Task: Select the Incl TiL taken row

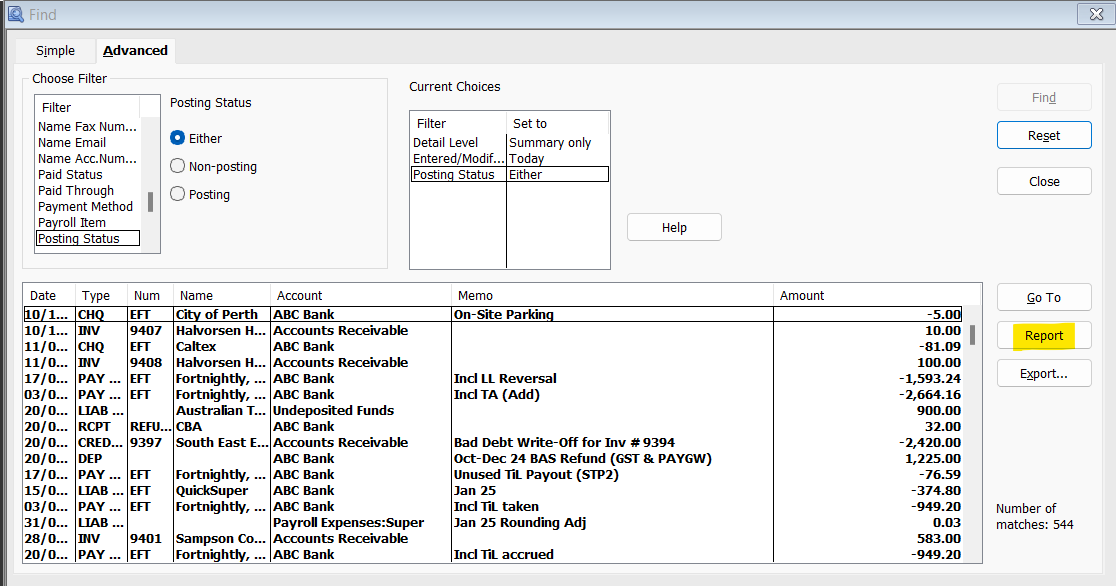Action: (x=493, y=507)
